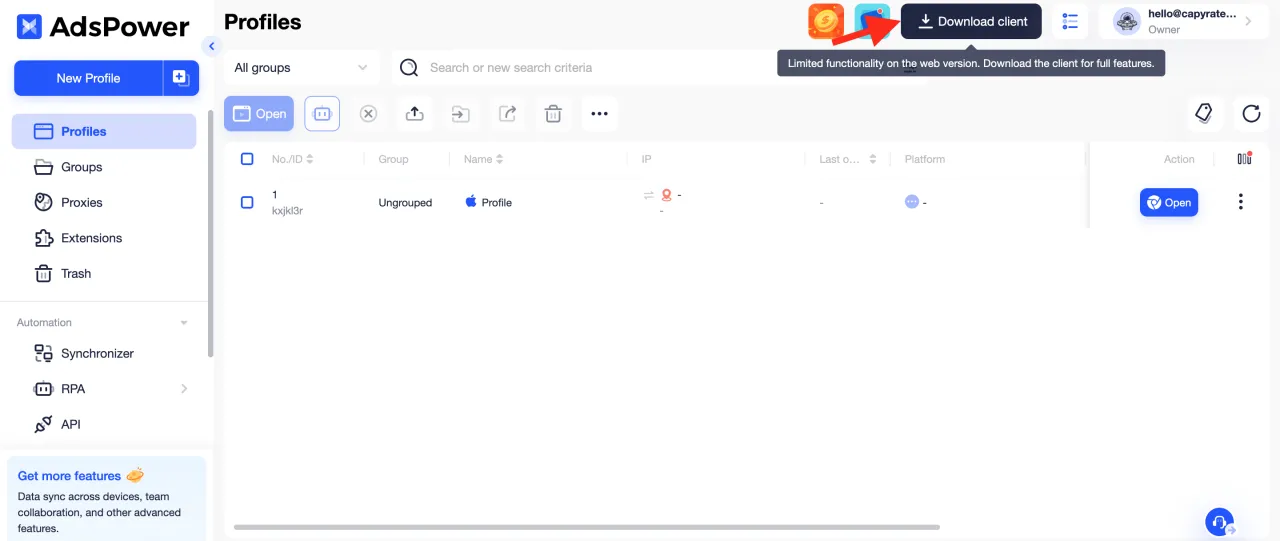Image resolution: width=1280 pixels, height=541 pixels.
Task: Collapse the sidebar with the arrow handle
Action: pos(211,46)
